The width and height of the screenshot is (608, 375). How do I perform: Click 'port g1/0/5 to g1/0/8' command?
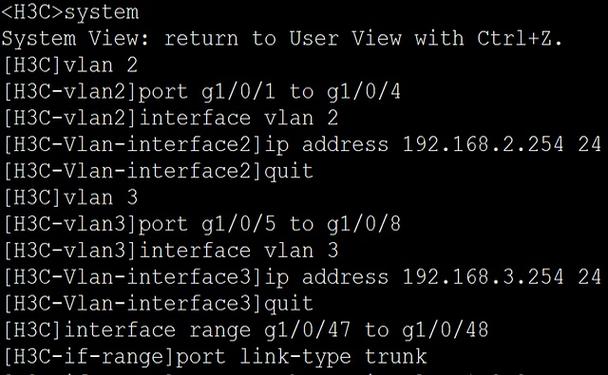269,224
